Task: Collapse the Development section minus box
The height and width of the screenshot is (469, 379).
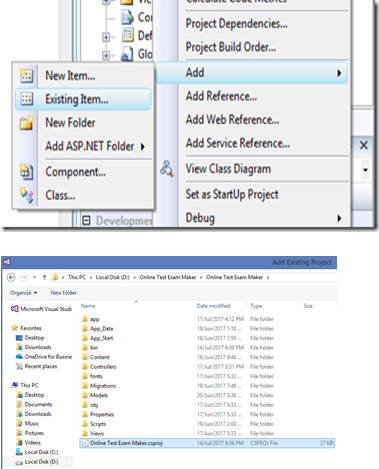Action: point(86,220)
